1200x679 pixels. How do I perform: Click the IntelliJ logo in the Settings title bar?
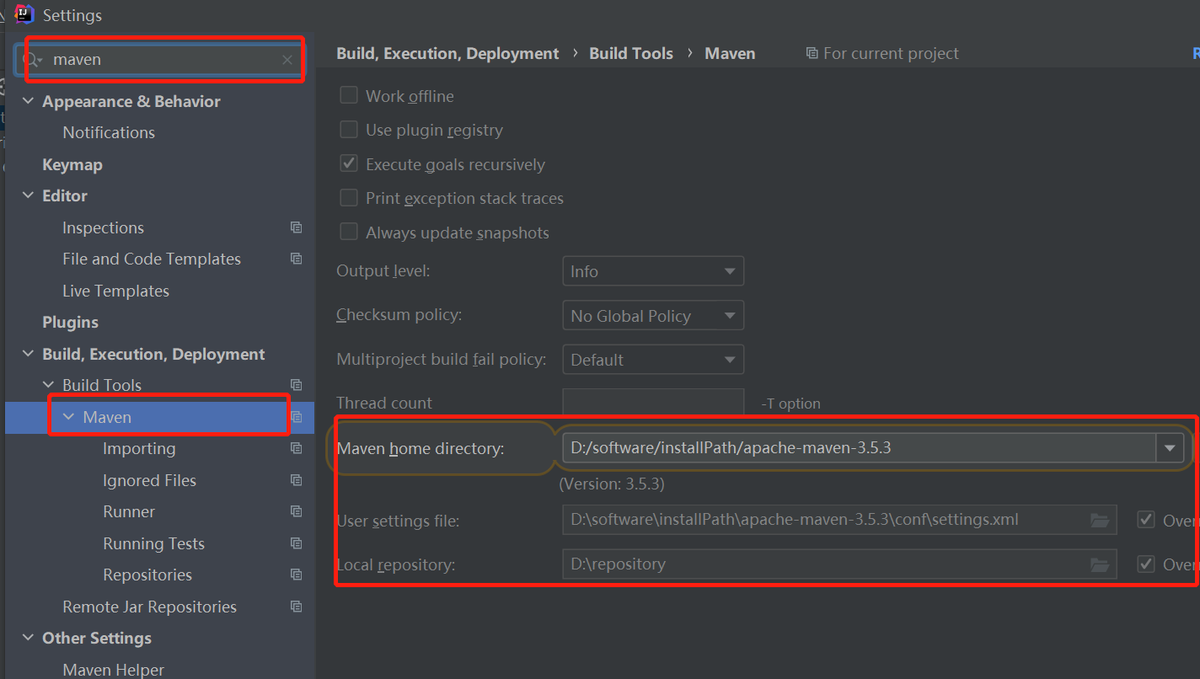(25, 15)
